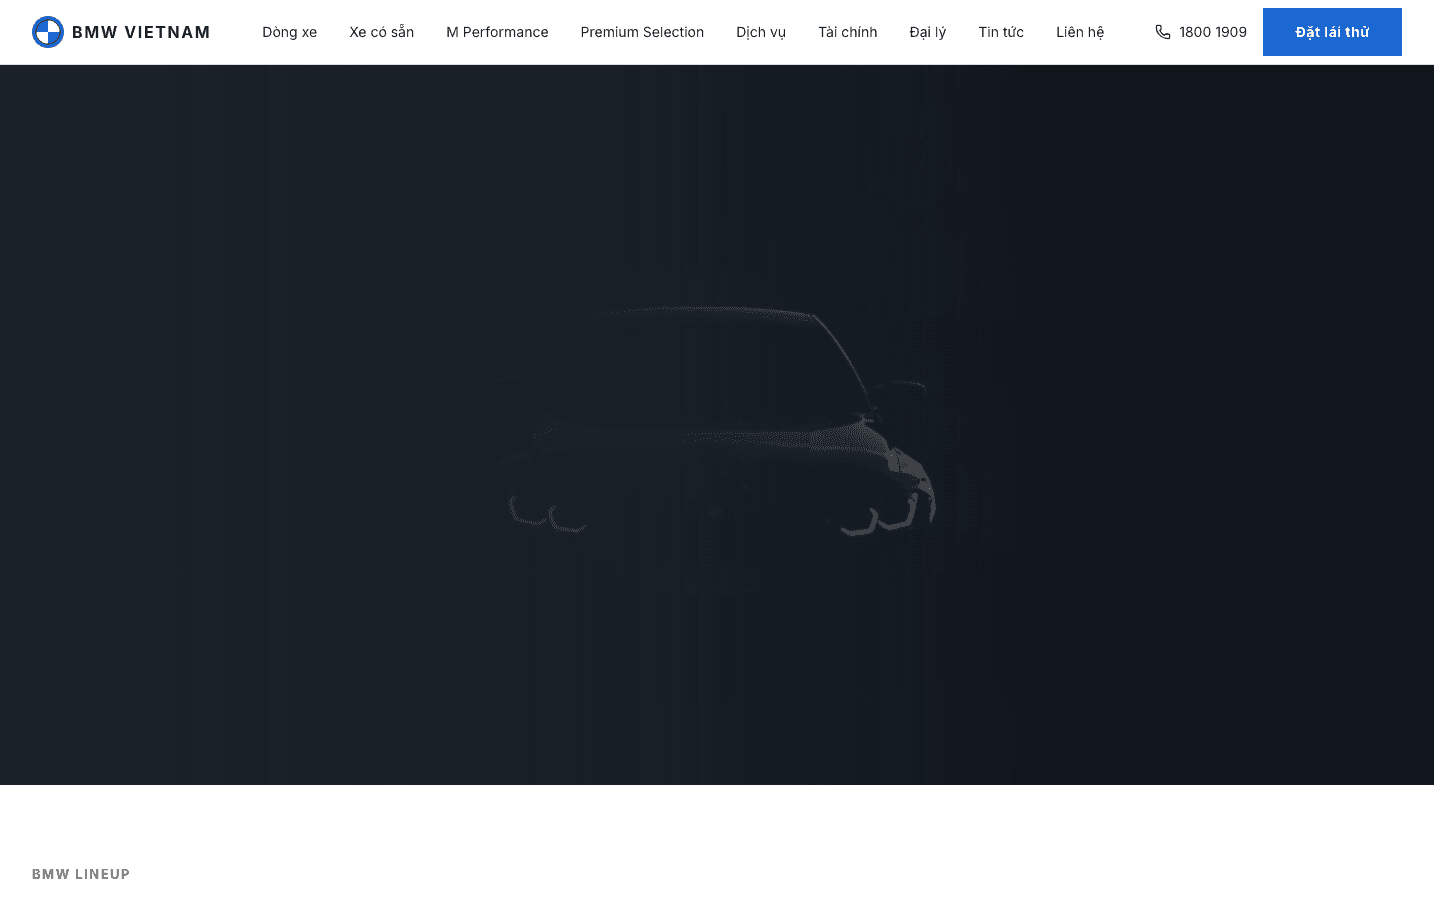
Task: Go to M Performance section
Action: (497, 32)
